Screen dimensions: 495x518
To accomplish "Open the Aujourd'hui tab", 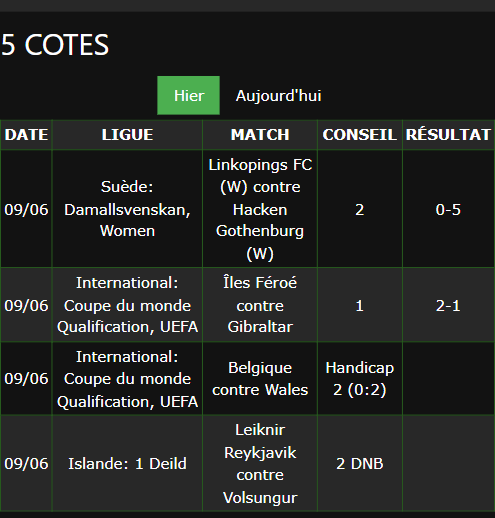I will click(x=279, y=96).
